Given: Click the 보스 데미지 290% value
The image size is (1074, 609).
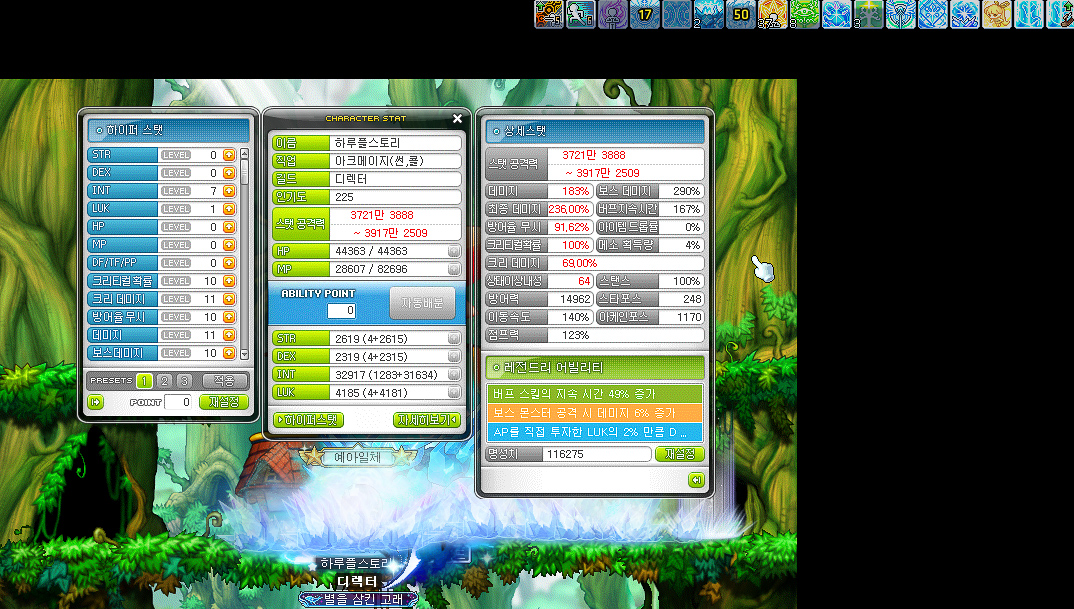Looking at the screenshot, I should click(x=681, y=191).
